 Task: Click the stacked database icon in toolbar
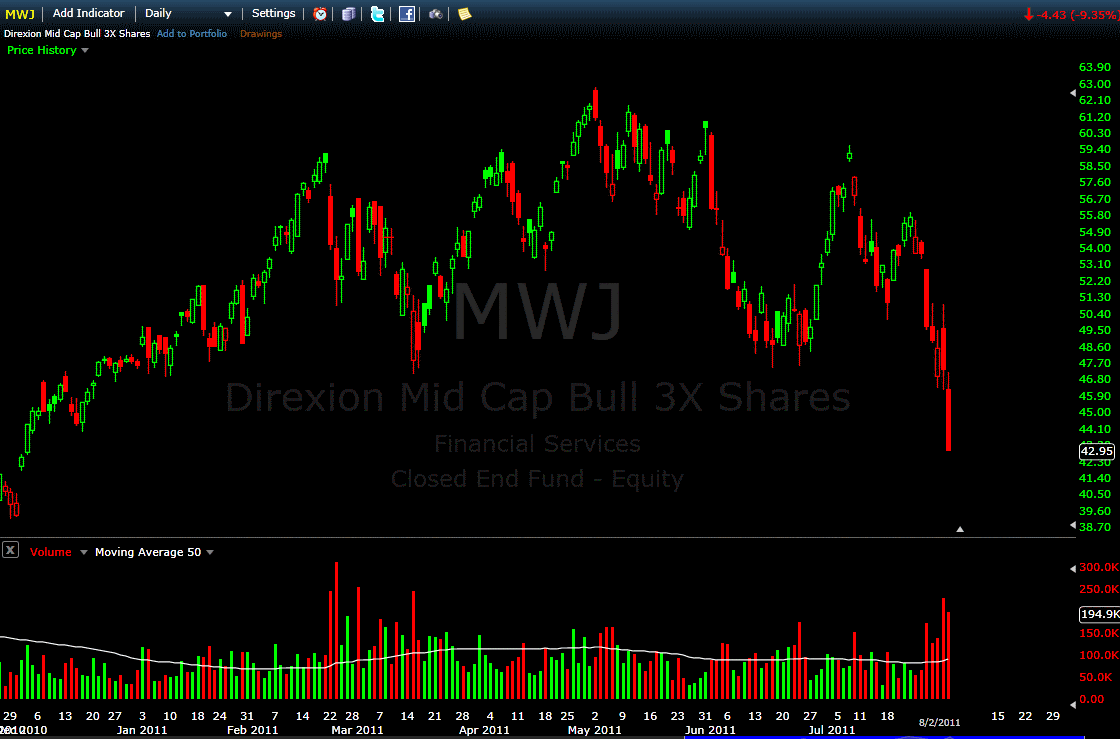[x=349, y=14]
